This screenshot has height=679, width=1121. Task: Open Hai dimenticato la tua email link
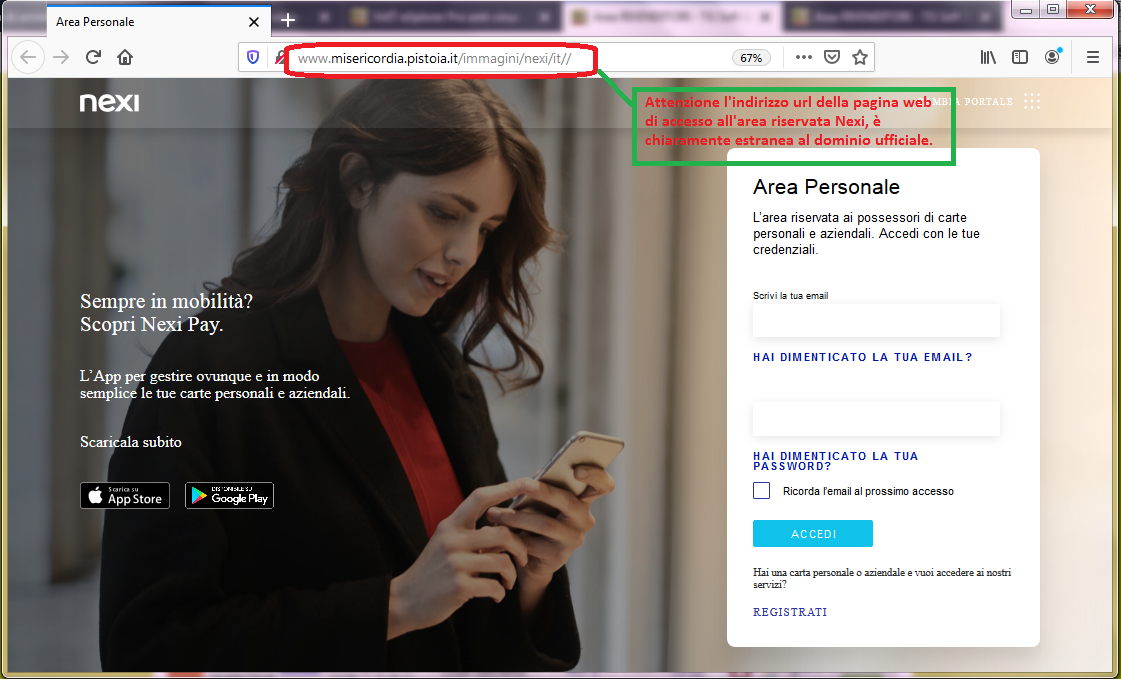[863, 357]
